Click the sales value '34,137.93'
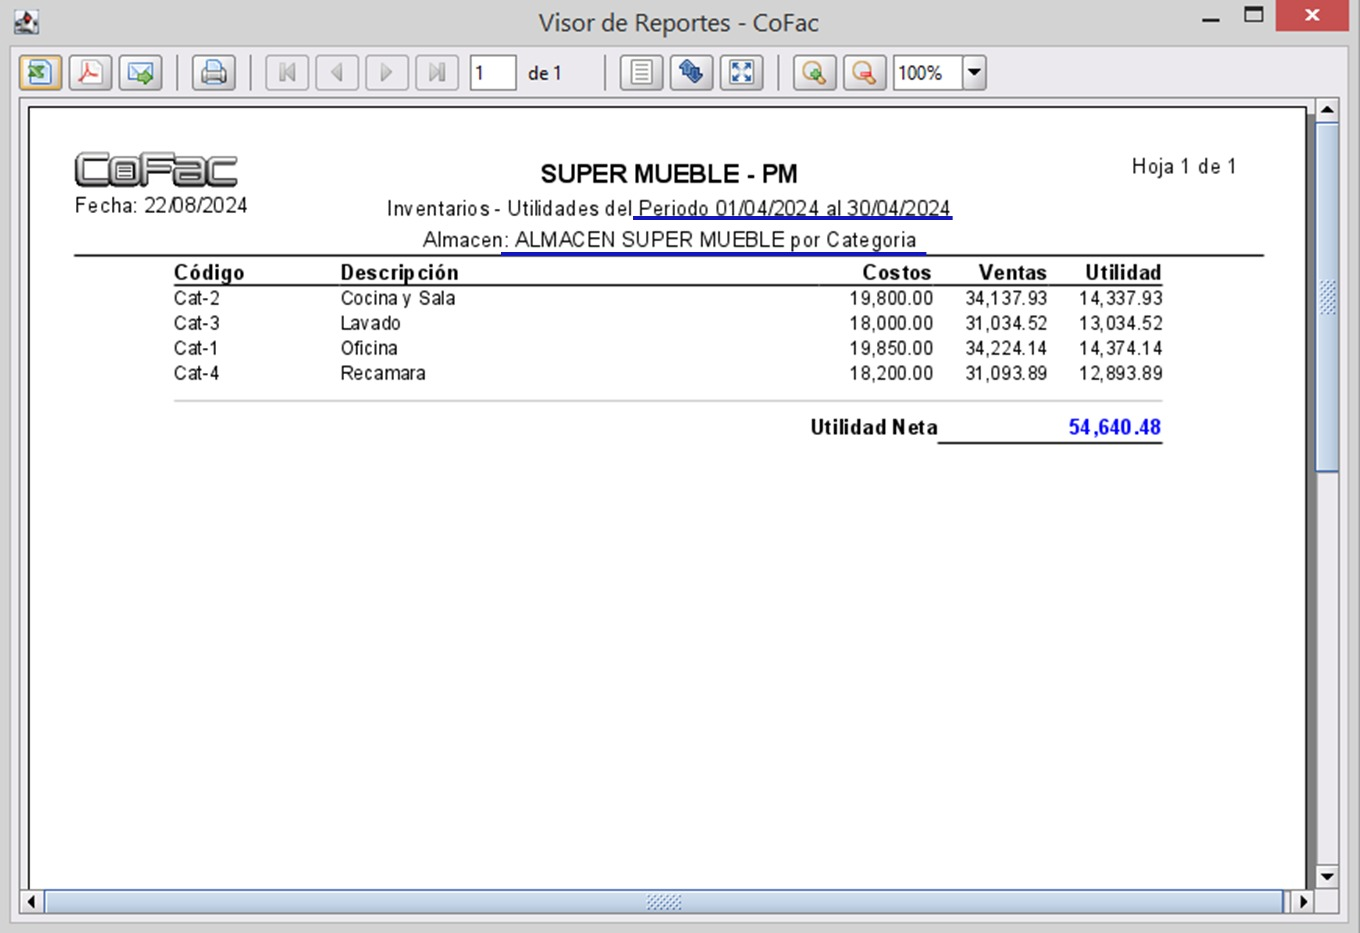The width and height of the screenshot is (1360, 933). (1006, 298)
